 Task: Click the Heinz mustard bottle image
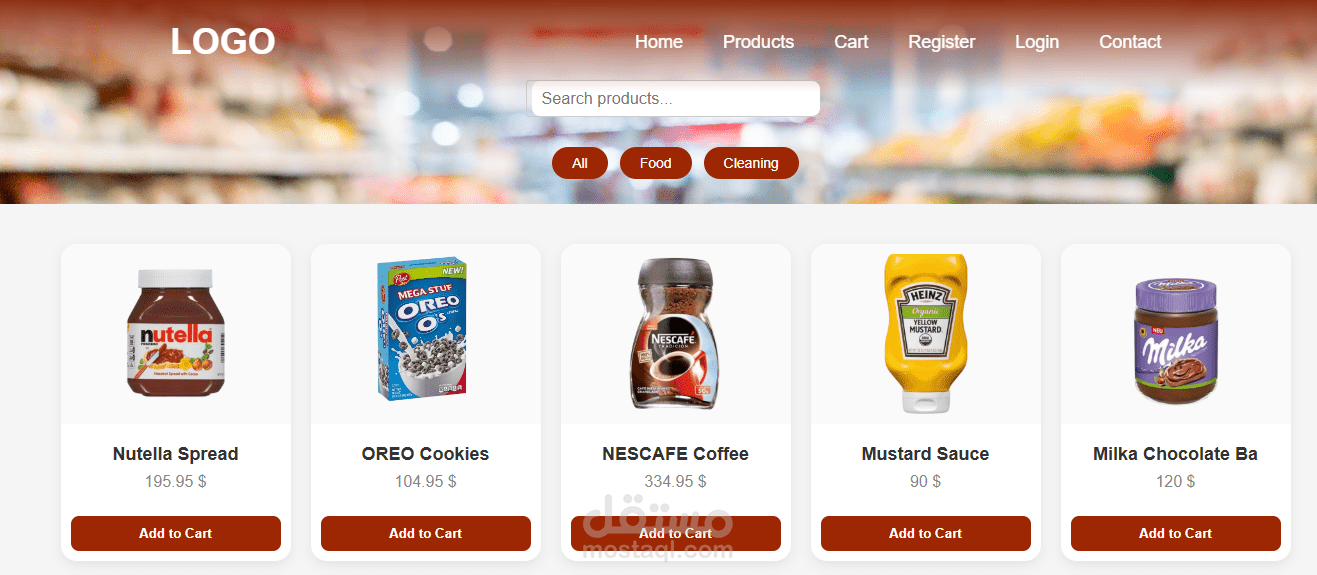(x=926, y=333)
